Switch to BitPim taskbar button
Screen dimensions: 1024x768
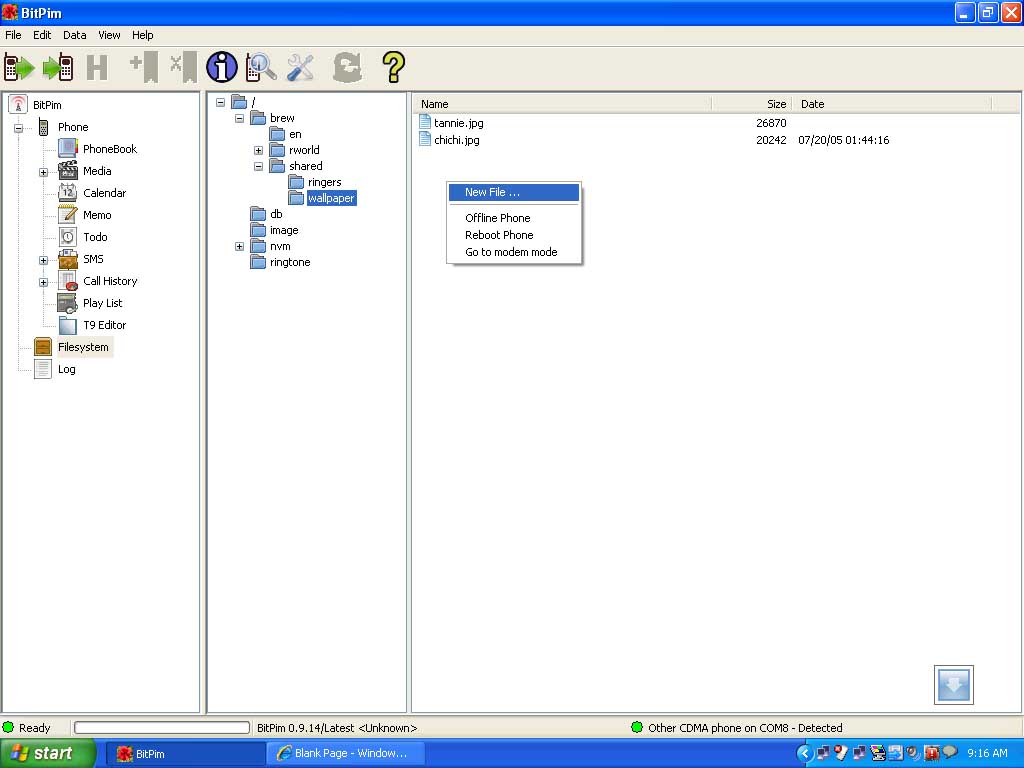[x=185, y=754]
